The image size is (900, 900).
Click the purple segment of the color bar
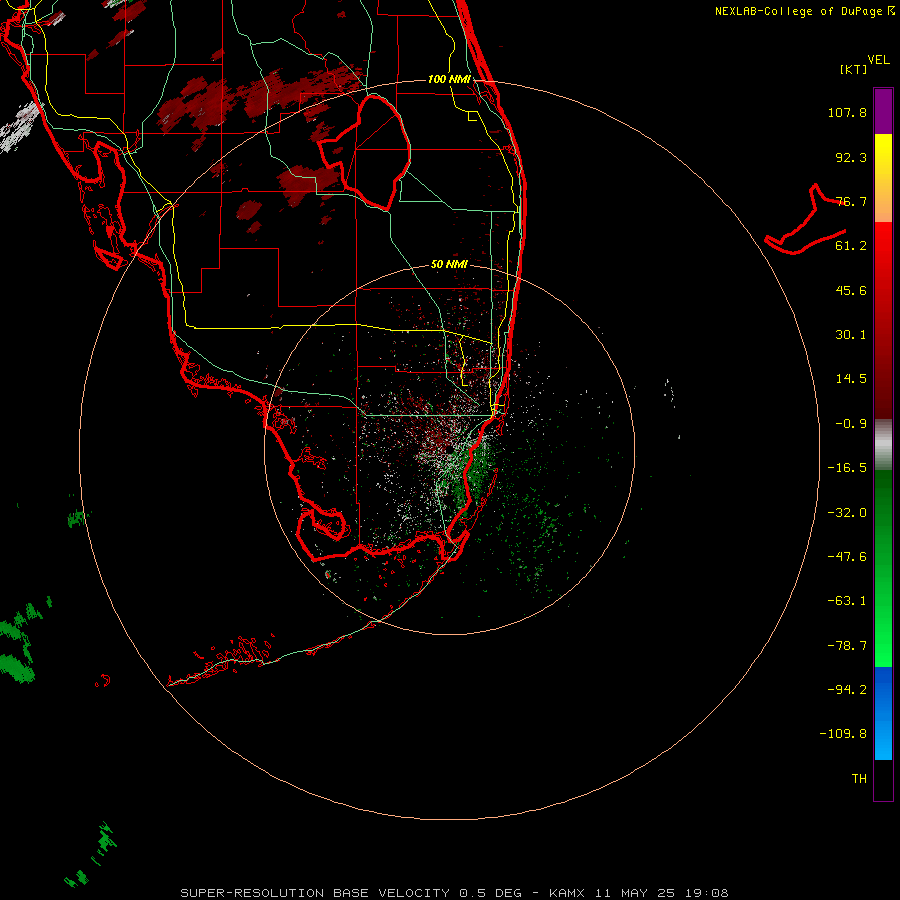(x=883, y=111)
